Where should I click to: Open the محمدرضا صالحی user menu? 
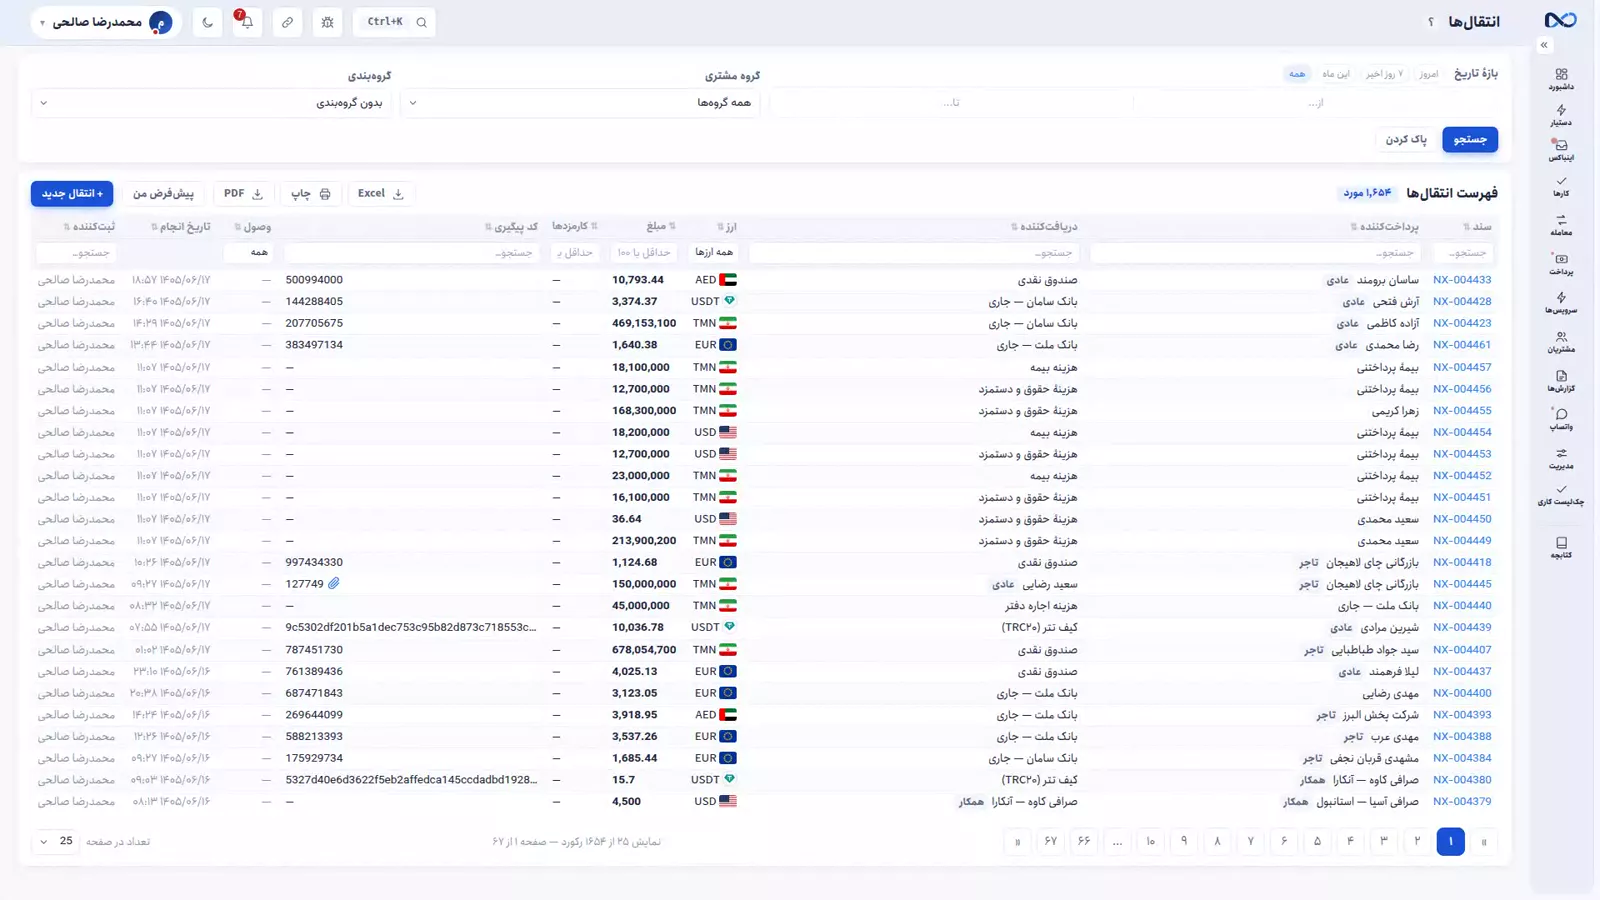[x=105, y=22]
